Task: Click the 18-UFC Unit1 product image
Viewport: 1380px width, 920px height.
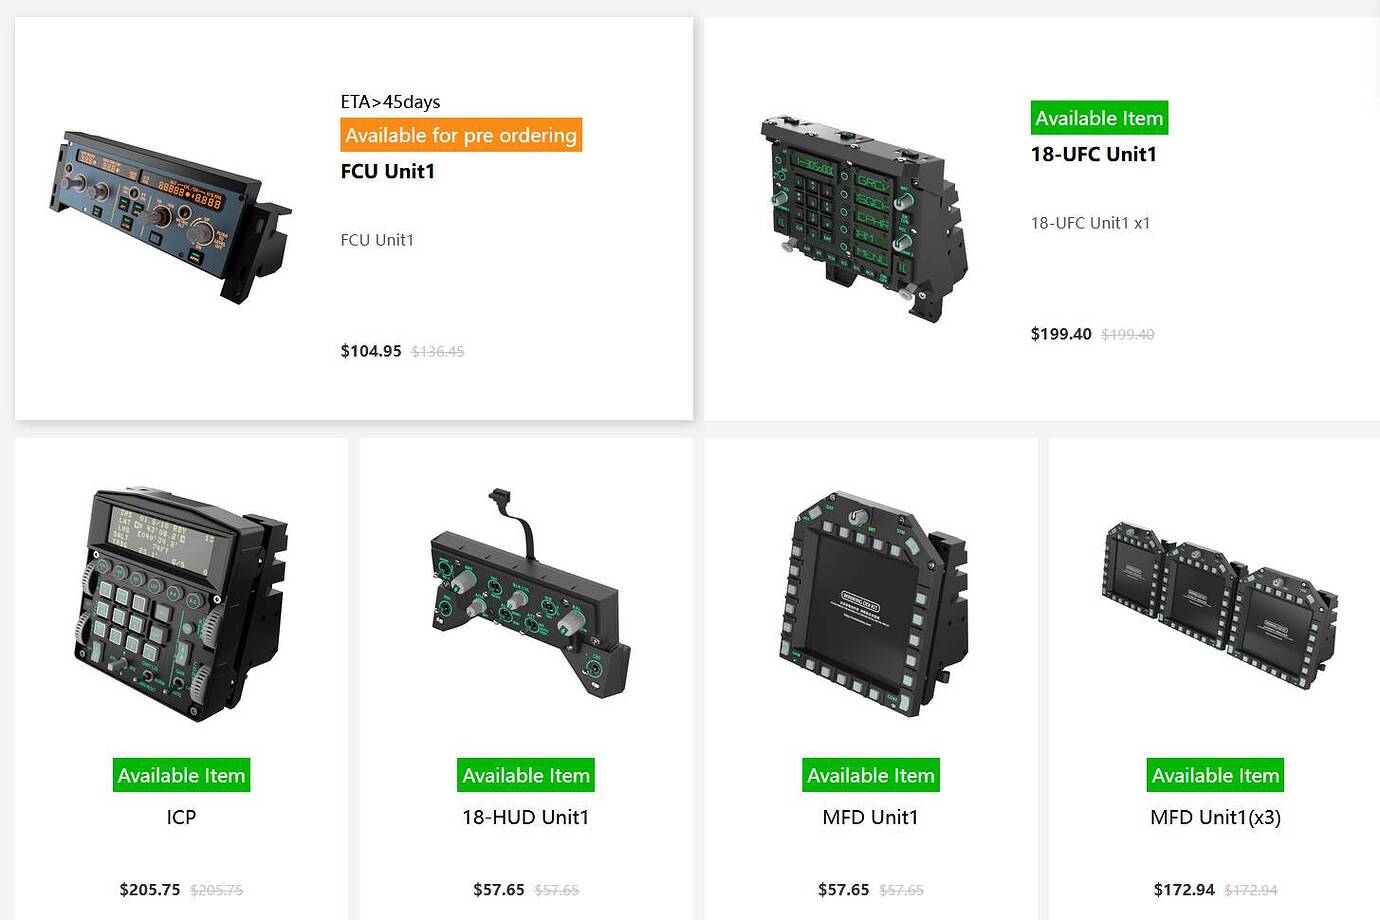Action: point(863,217)
